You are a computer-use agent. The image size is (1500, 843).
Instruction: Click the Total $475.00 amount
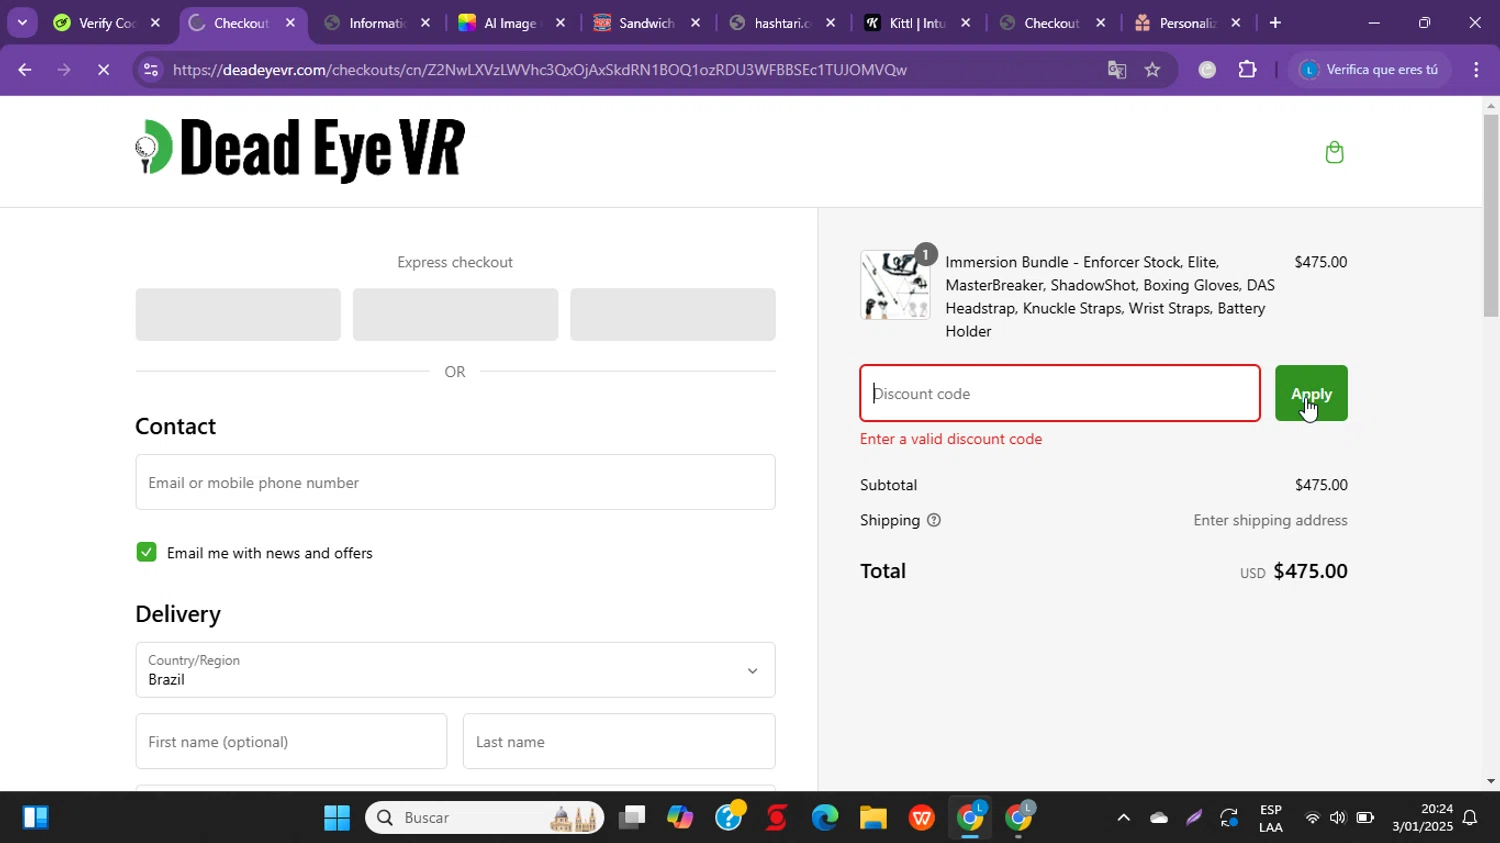pyautogui.click(x=1310, y=571)
